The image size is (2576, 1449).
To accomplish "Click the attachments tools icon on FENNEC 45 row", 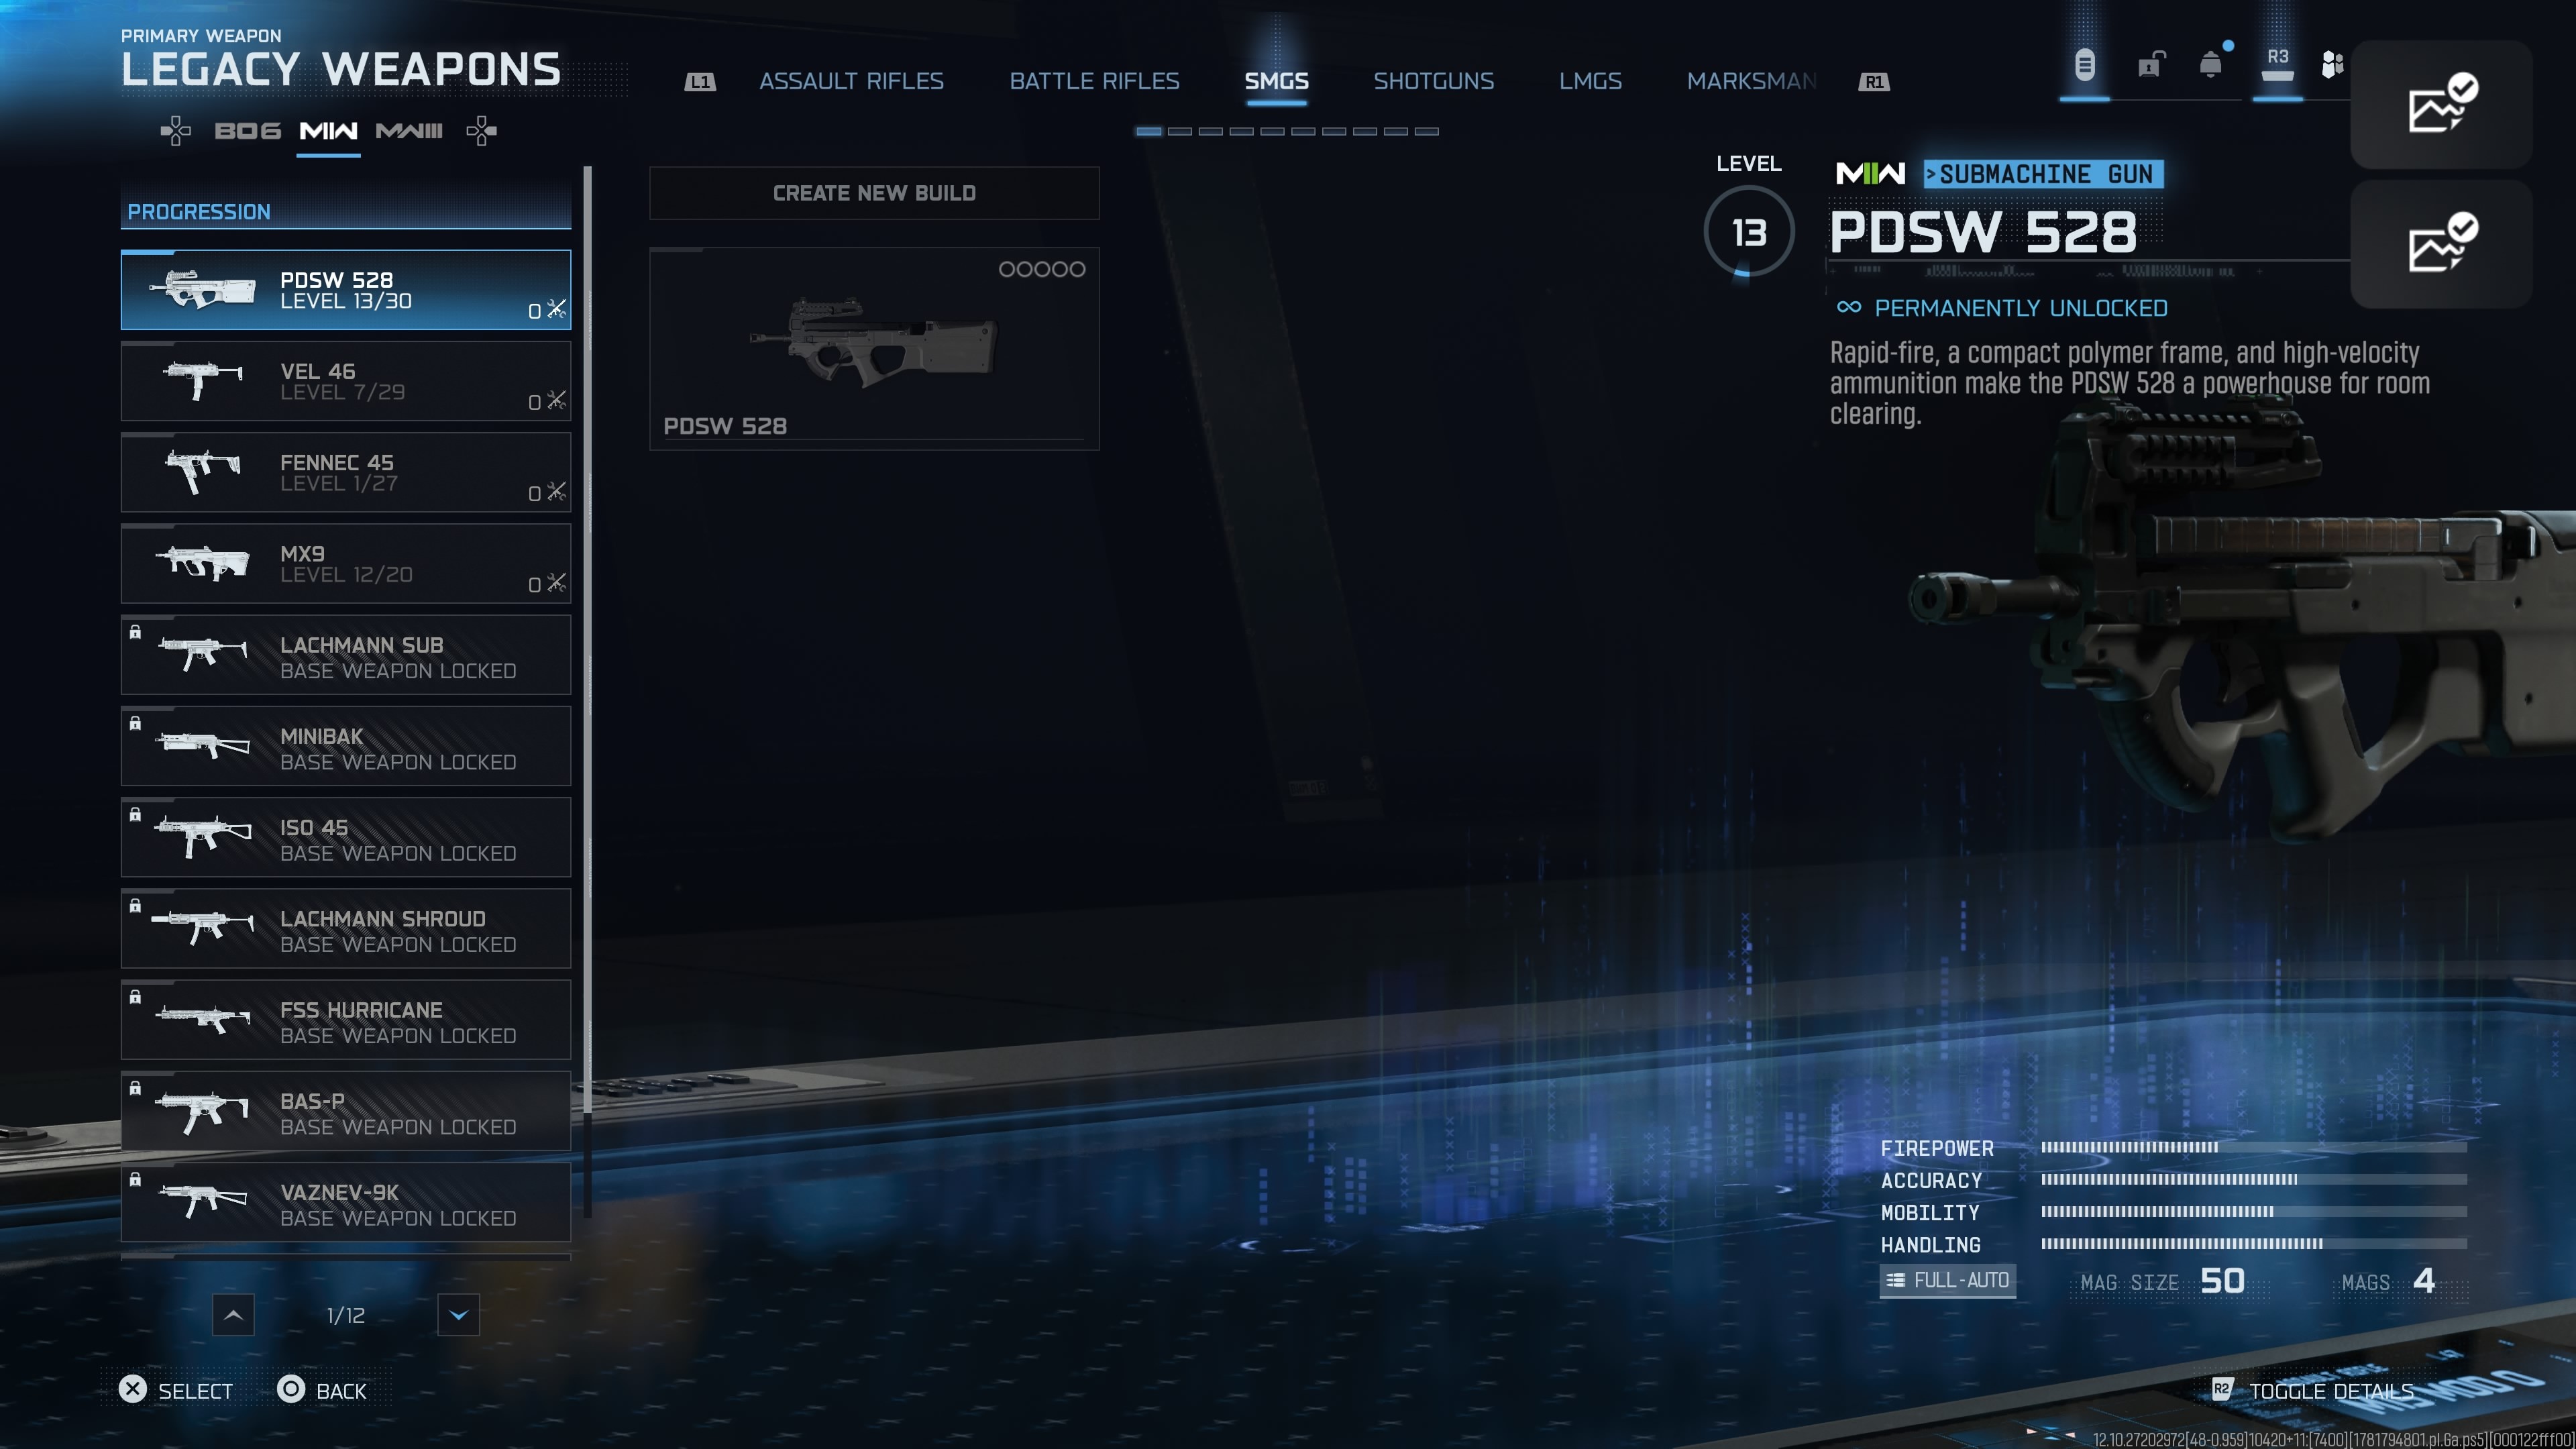I will click(x=557, y=491).
